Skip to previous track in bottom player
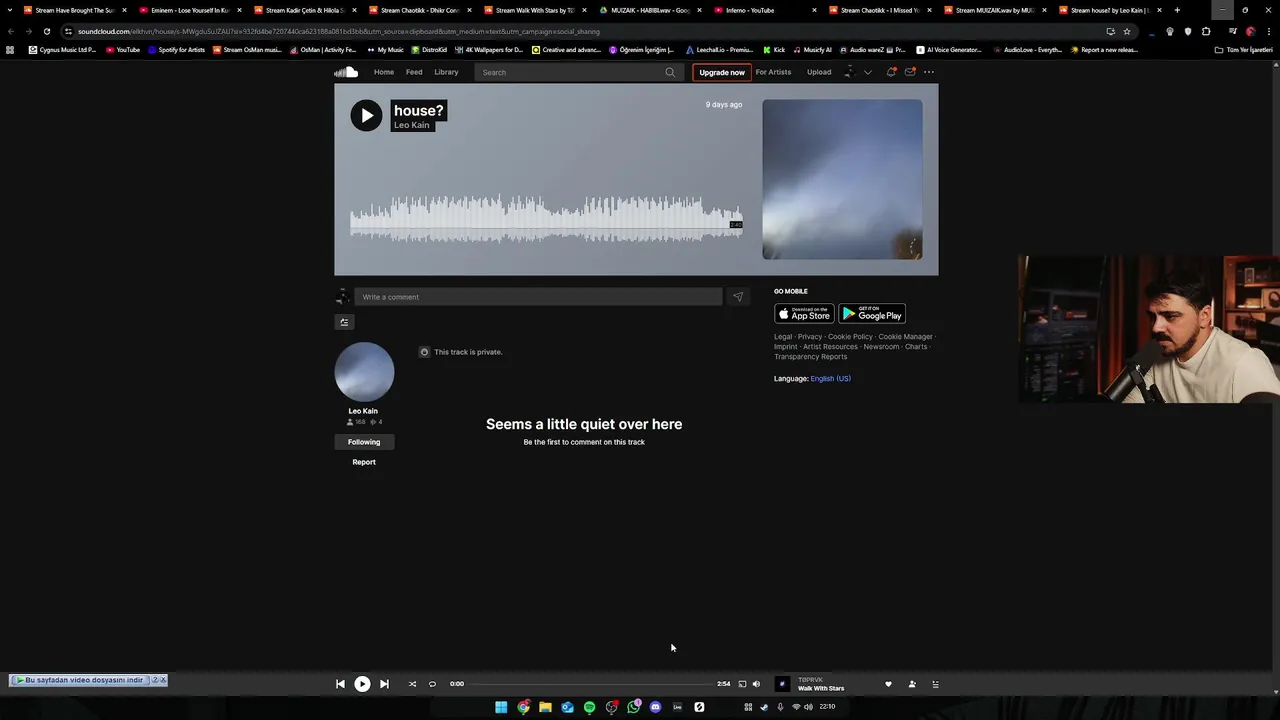Image resolution: width=1280 pixels, height=720 pixels. coord(340,684)
